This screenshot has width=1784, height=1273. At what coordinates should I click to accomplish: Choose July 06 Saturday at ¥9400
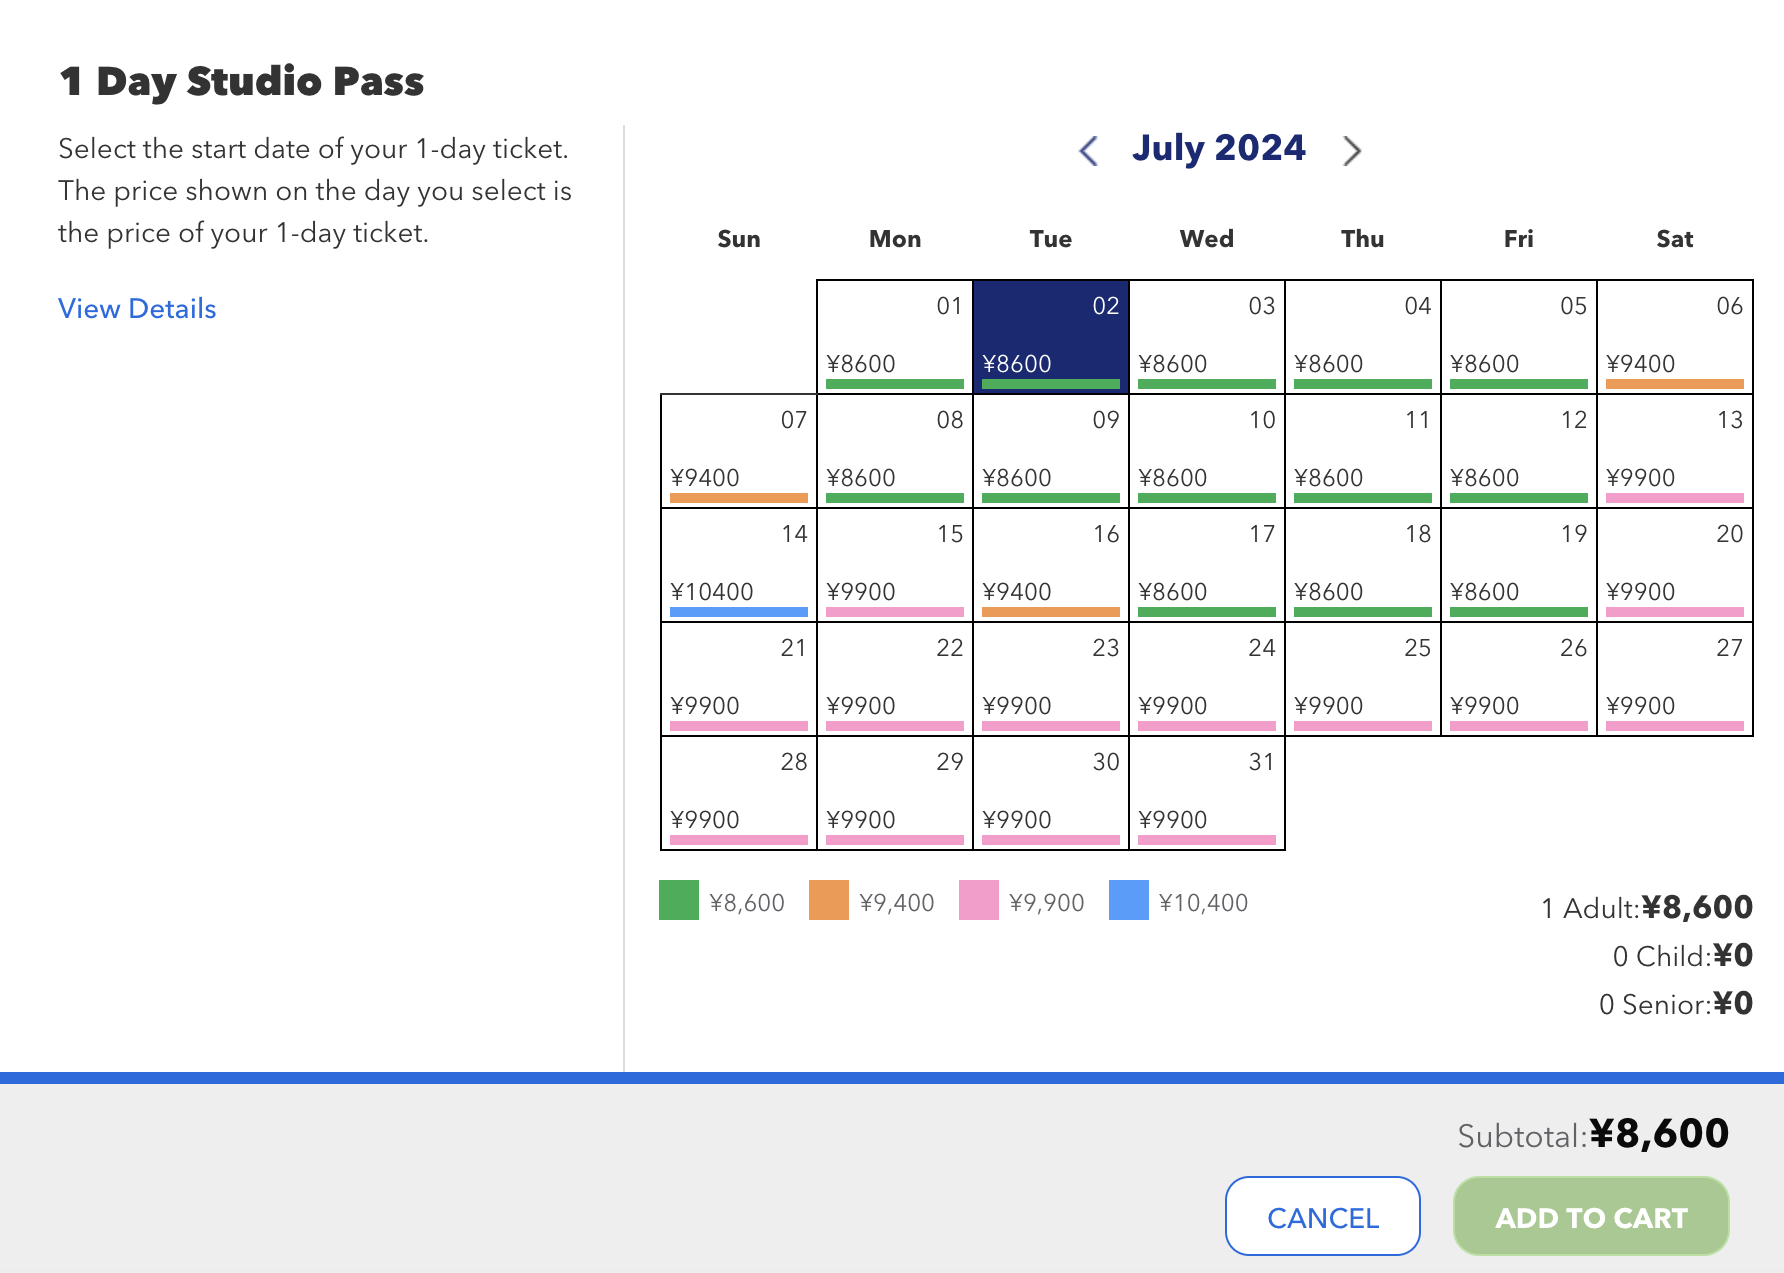coord(1675,337)
